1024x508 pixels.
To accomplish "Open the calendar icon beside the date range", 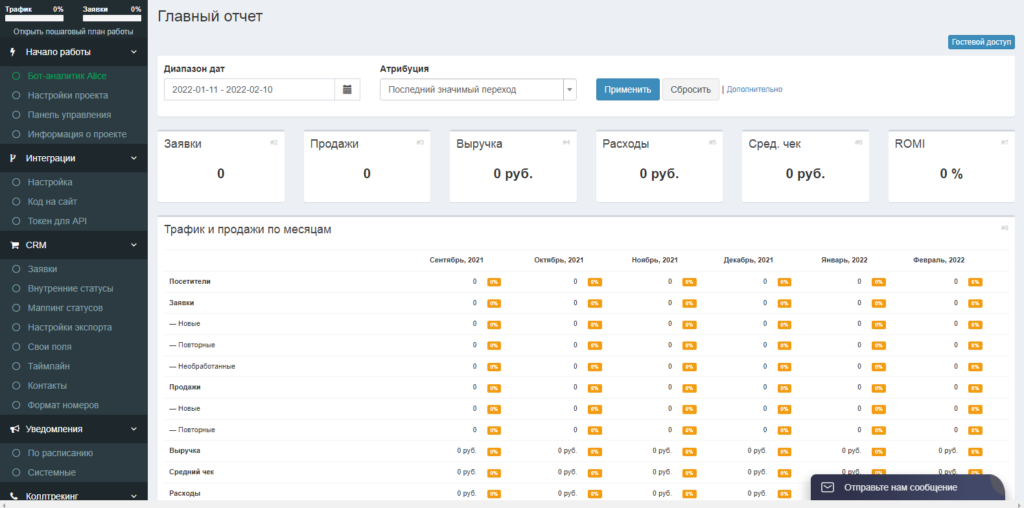I will click(347, 89).
